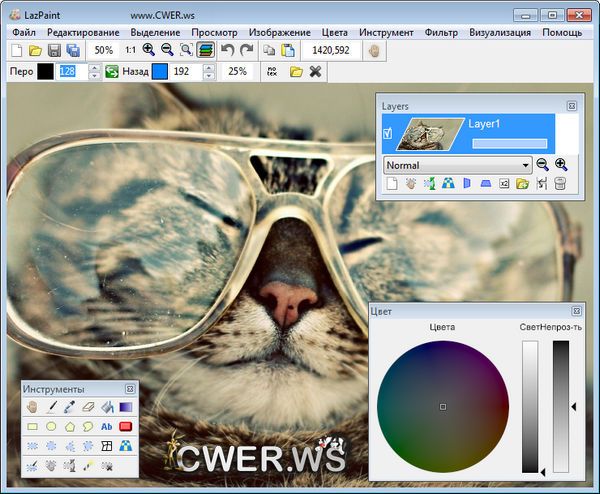Screen dimensions: 600x494
Task: Click the Undo arrow in toolbar
Action: [x=227, y=49]
